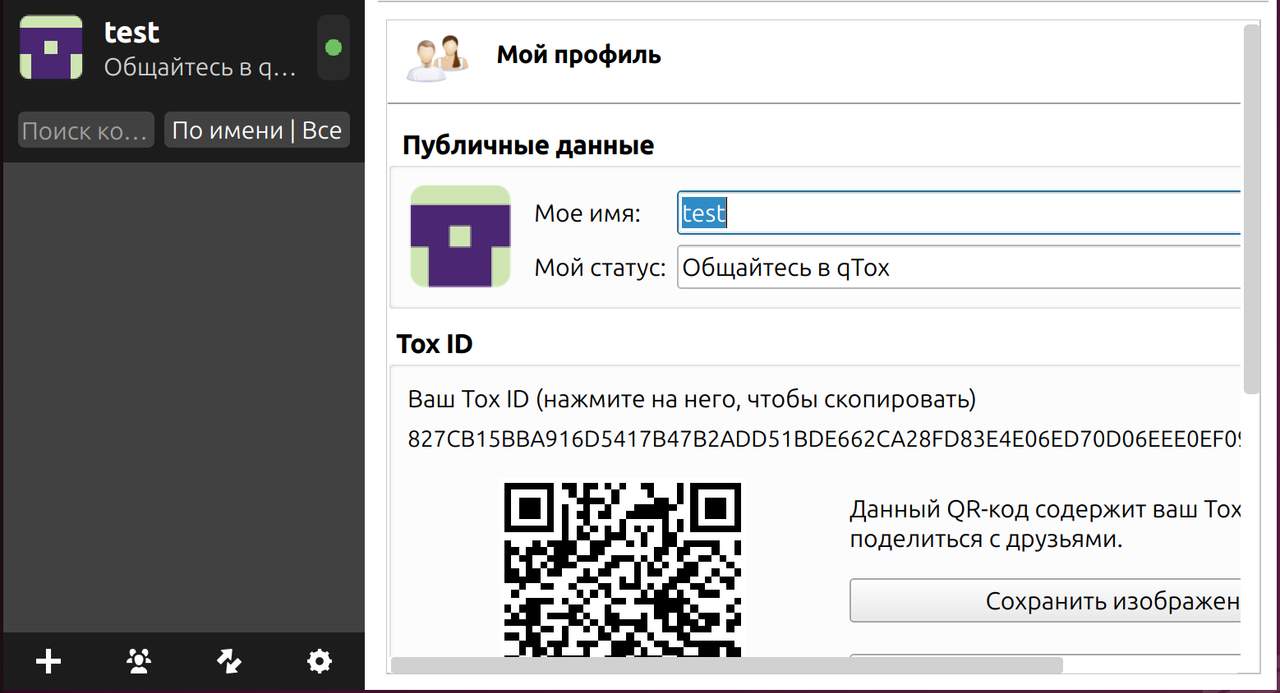The height and width of the screenshot is (693, 1280).
Task: Click the 'Публичные данные' section heading
Action: pos(528,145)
